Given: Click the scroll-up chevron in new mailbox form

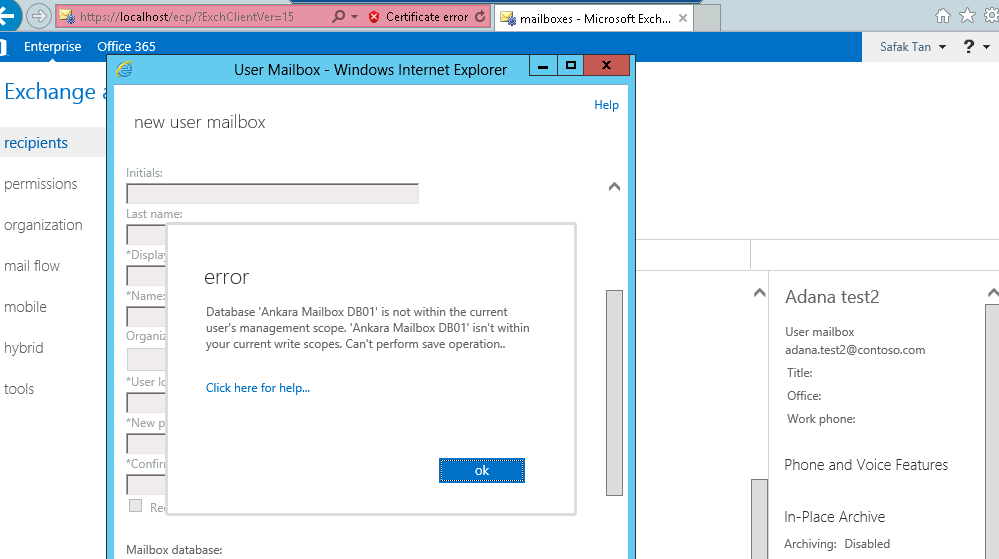Looking at the screenshot, I should tap(614, 187).
